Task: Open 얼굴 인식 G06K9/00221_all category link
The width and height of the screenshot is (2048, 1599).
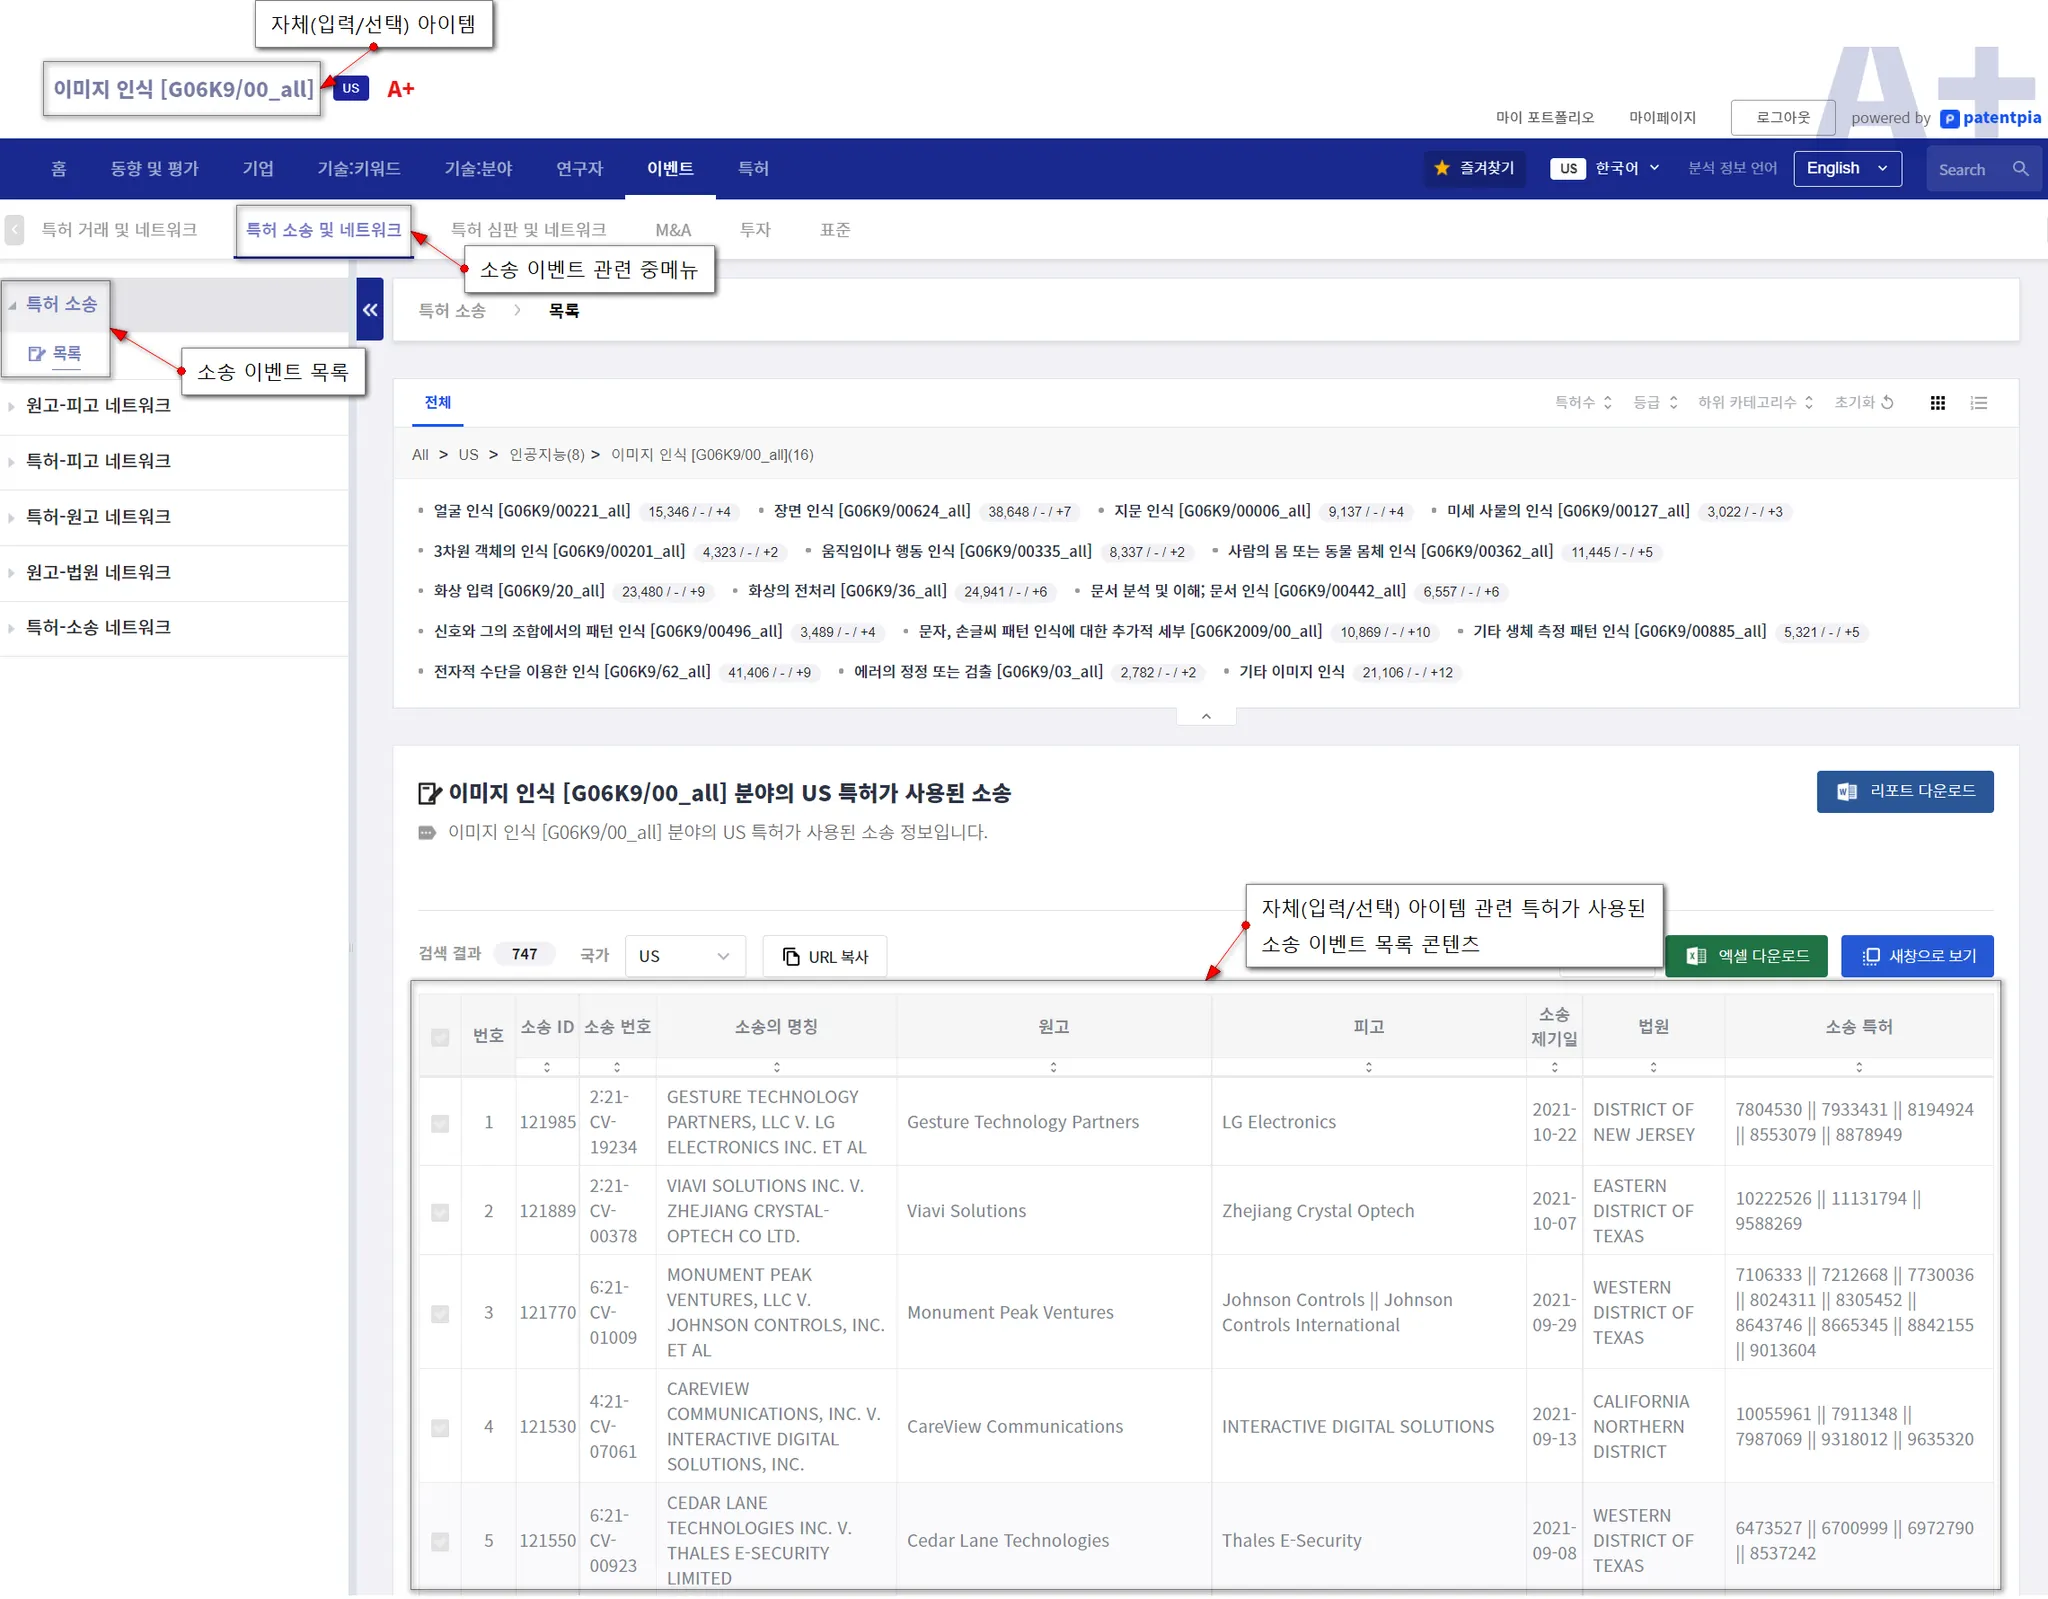Action: coord(531,511)
